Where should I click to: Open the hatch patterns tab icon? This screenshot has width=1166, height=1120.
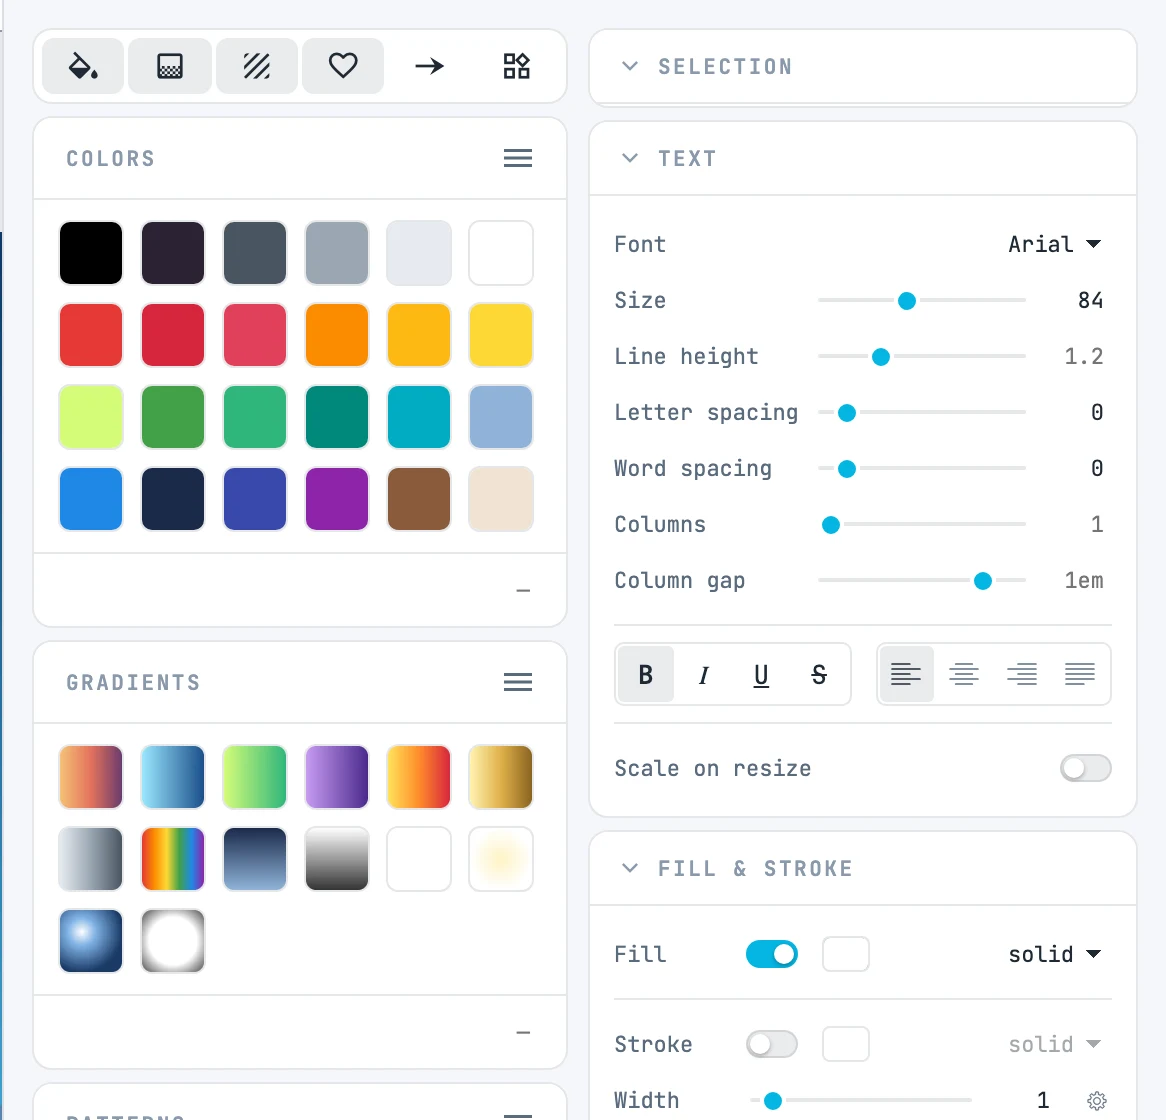[257, 66]
